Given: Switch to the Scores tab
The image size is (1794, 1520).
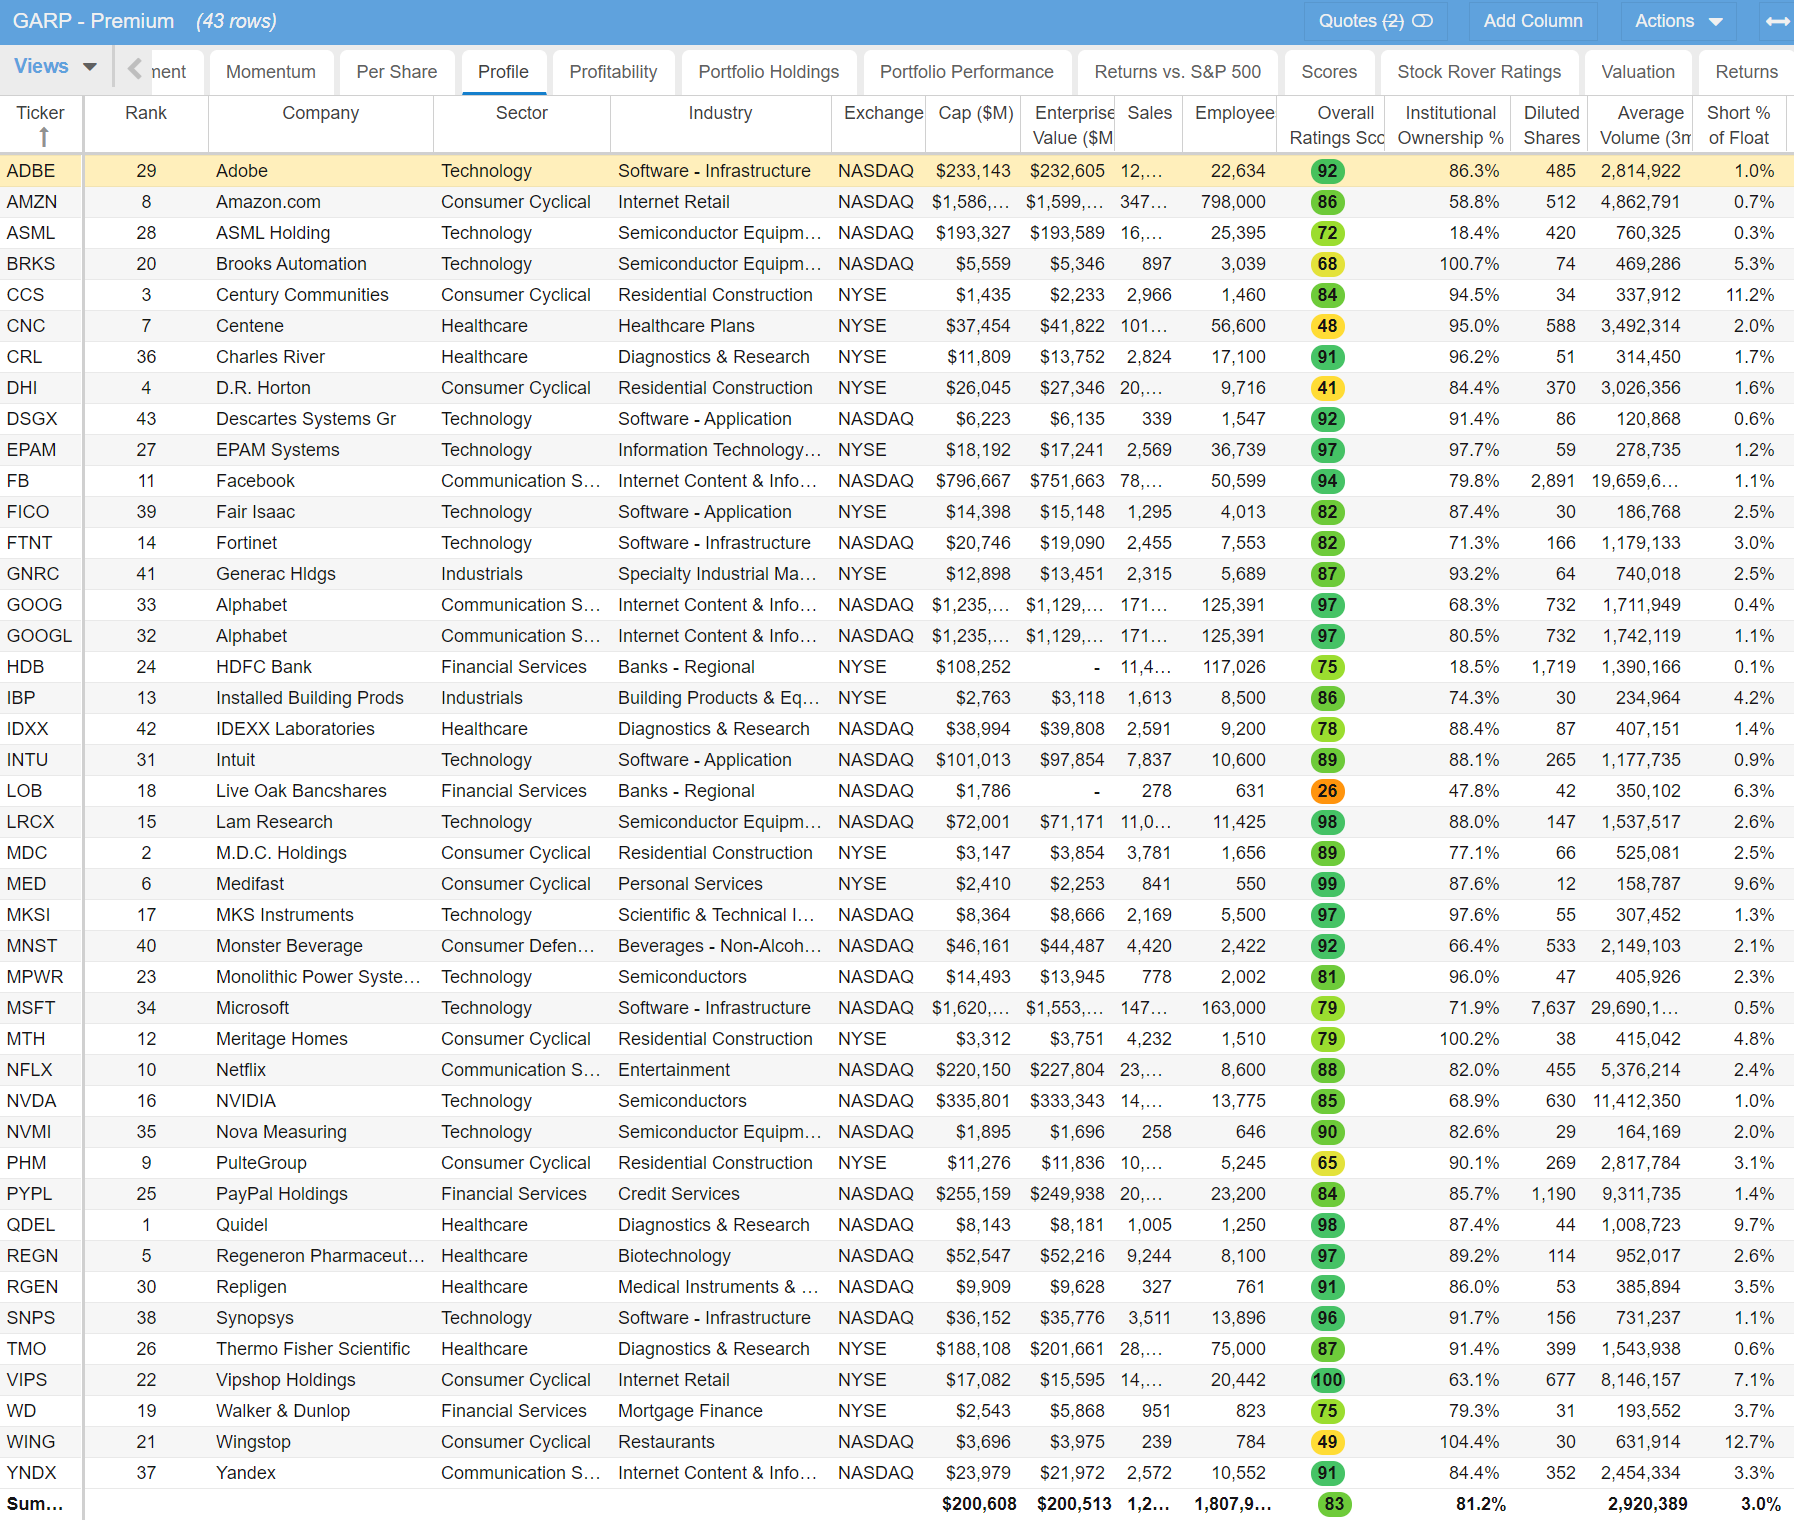Looking at the screenshot, I should point(1329,72).
